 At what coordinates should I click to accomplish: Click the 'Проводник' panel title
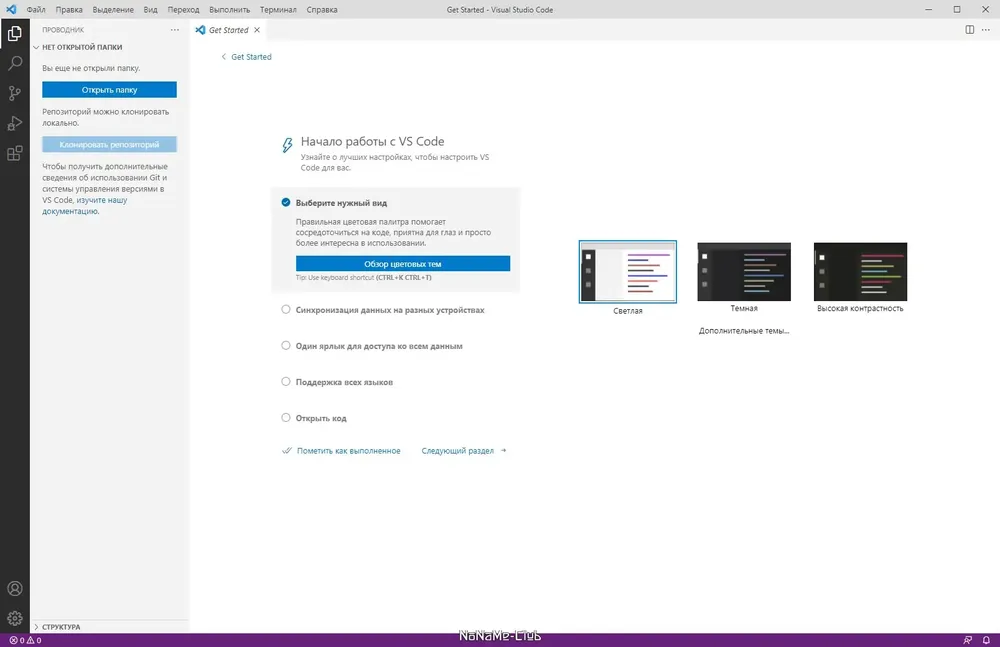pyautogui.click(x=63, y=30)
